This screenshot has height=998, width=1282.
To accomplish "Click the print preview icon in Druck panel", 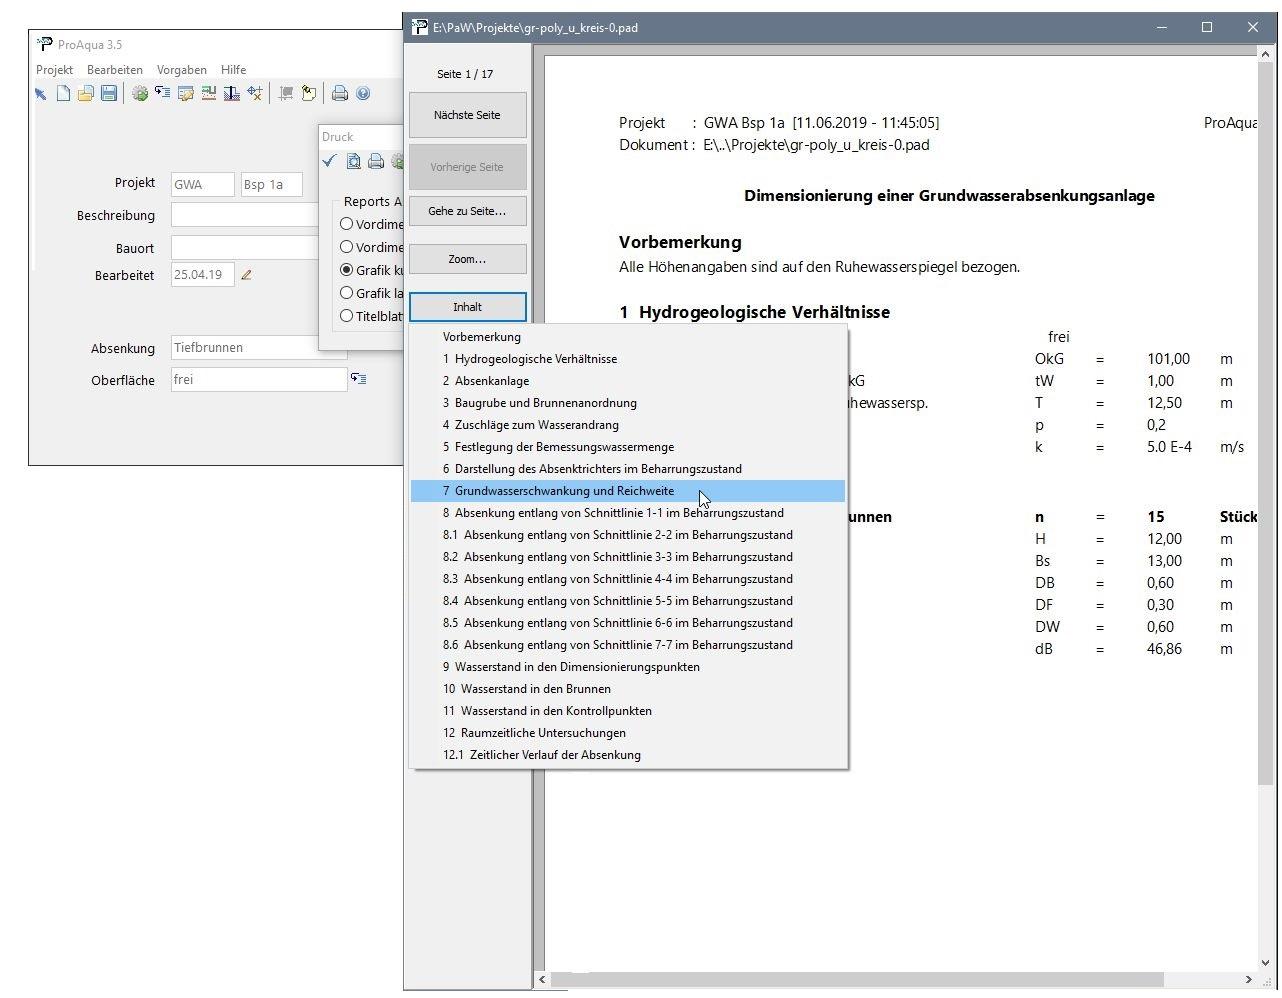I will tap(353, 161).
